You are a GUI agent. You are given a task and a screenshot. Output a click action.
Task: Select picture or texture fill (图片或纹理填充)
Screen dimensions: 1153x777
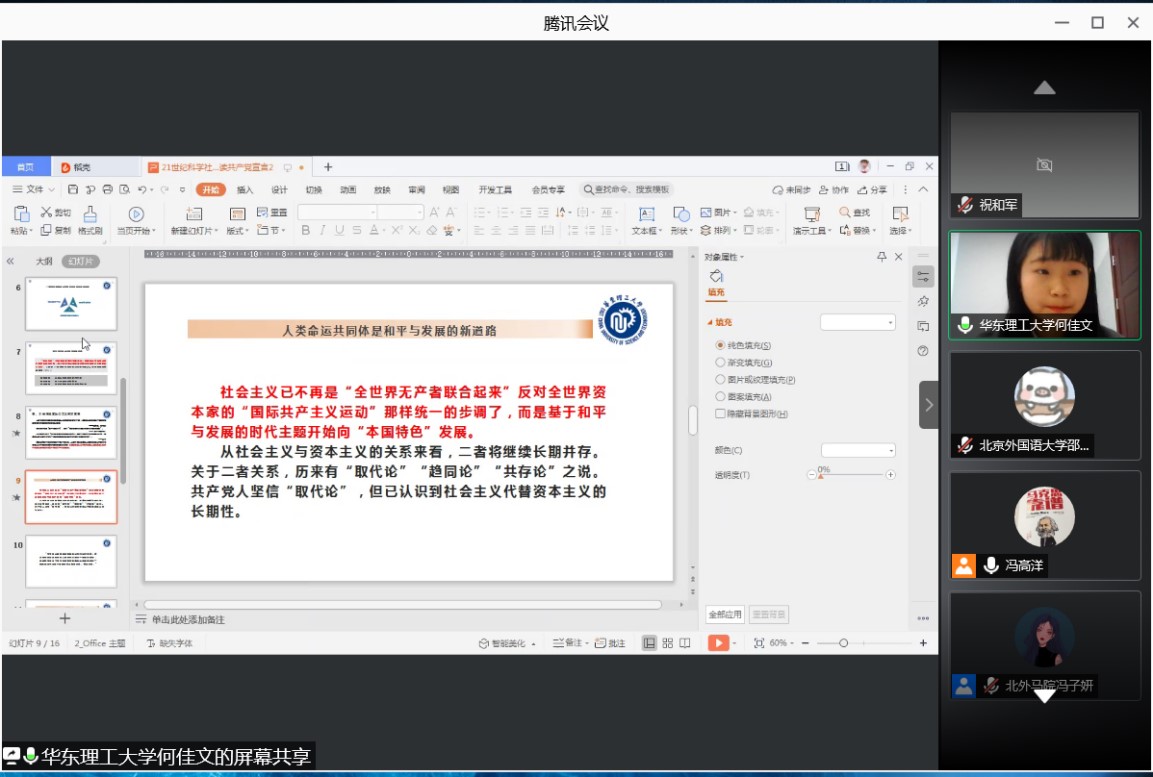[720, 379]
